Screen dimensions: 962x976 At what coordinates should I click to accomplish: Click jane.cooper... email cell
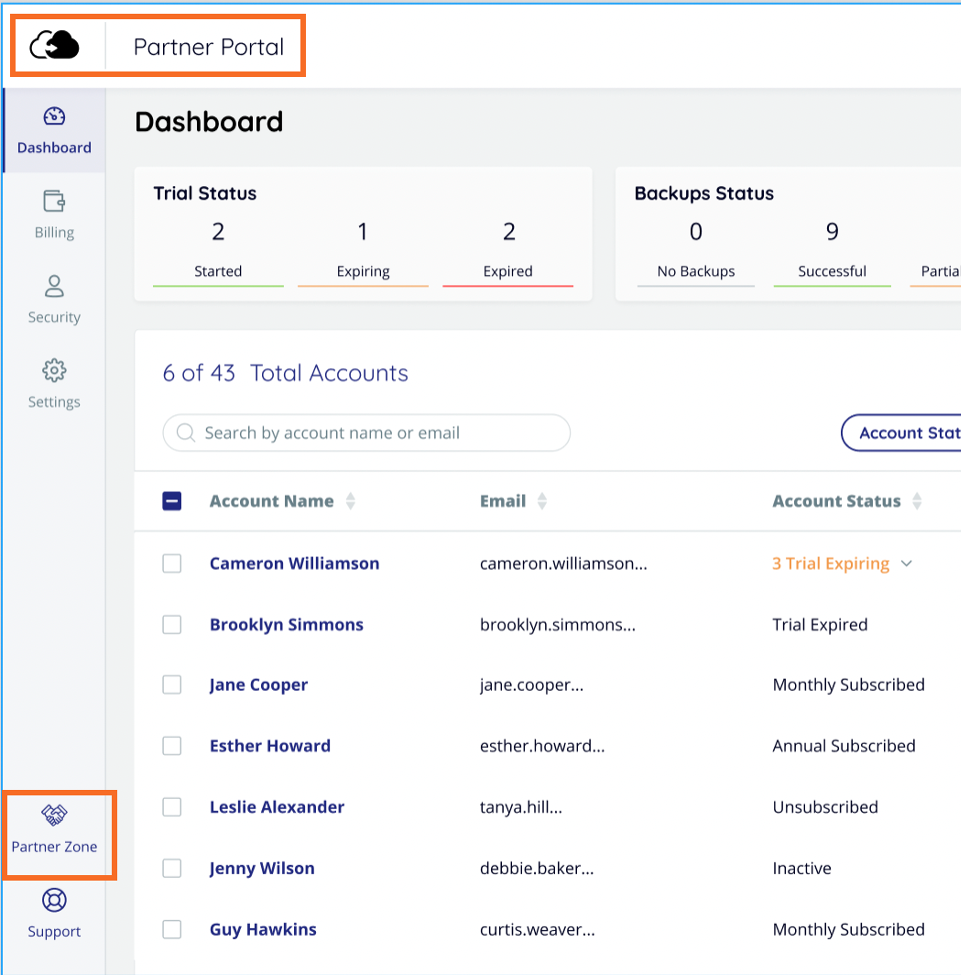[x=532, y=685]
